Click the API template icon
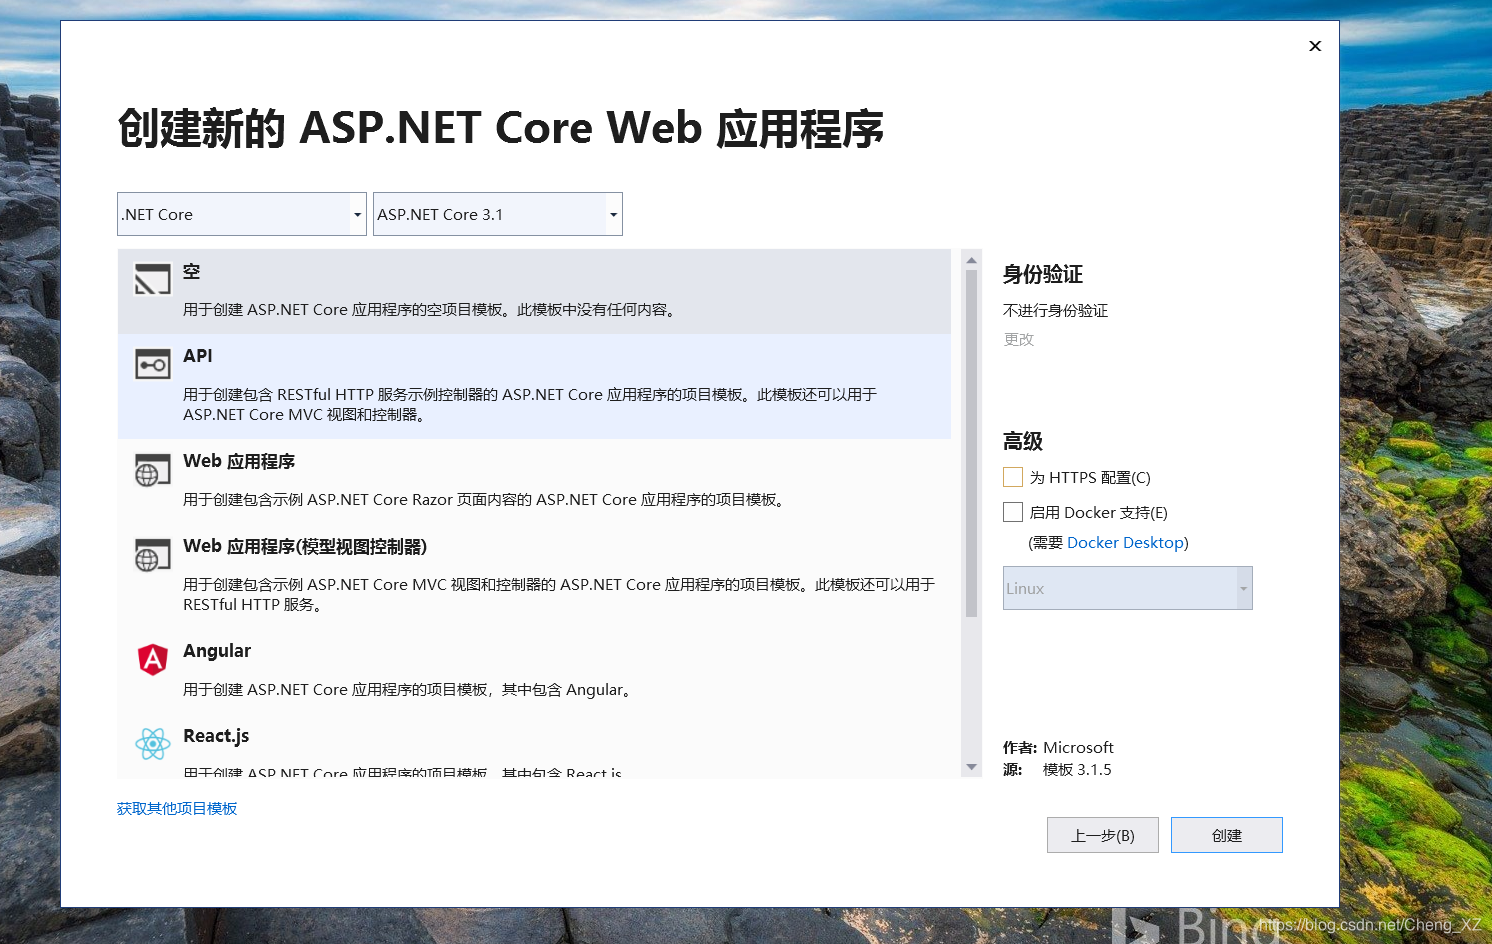1492x944 pixels. pyautogui.click(x=153, y=364)
